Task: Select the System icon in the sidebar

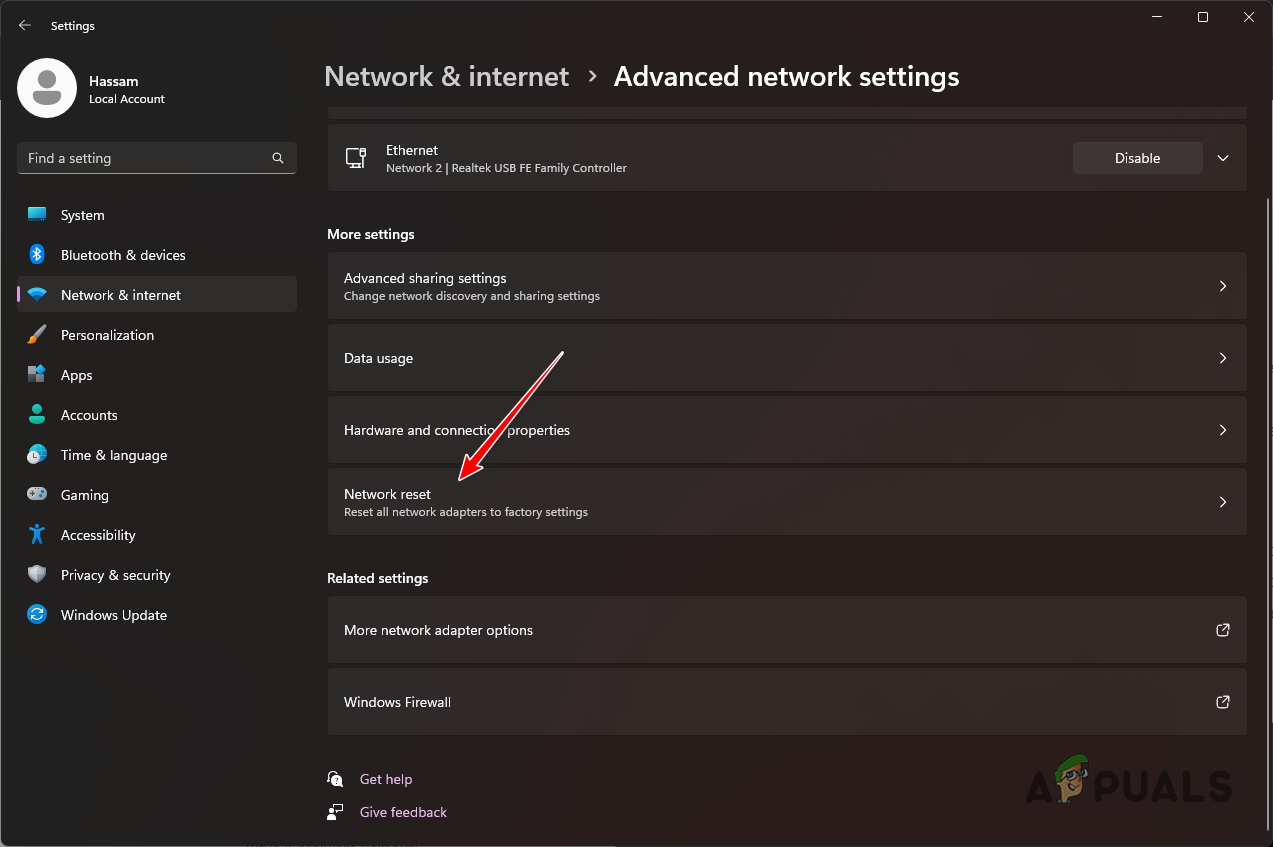Action: [x=36, y=214]
